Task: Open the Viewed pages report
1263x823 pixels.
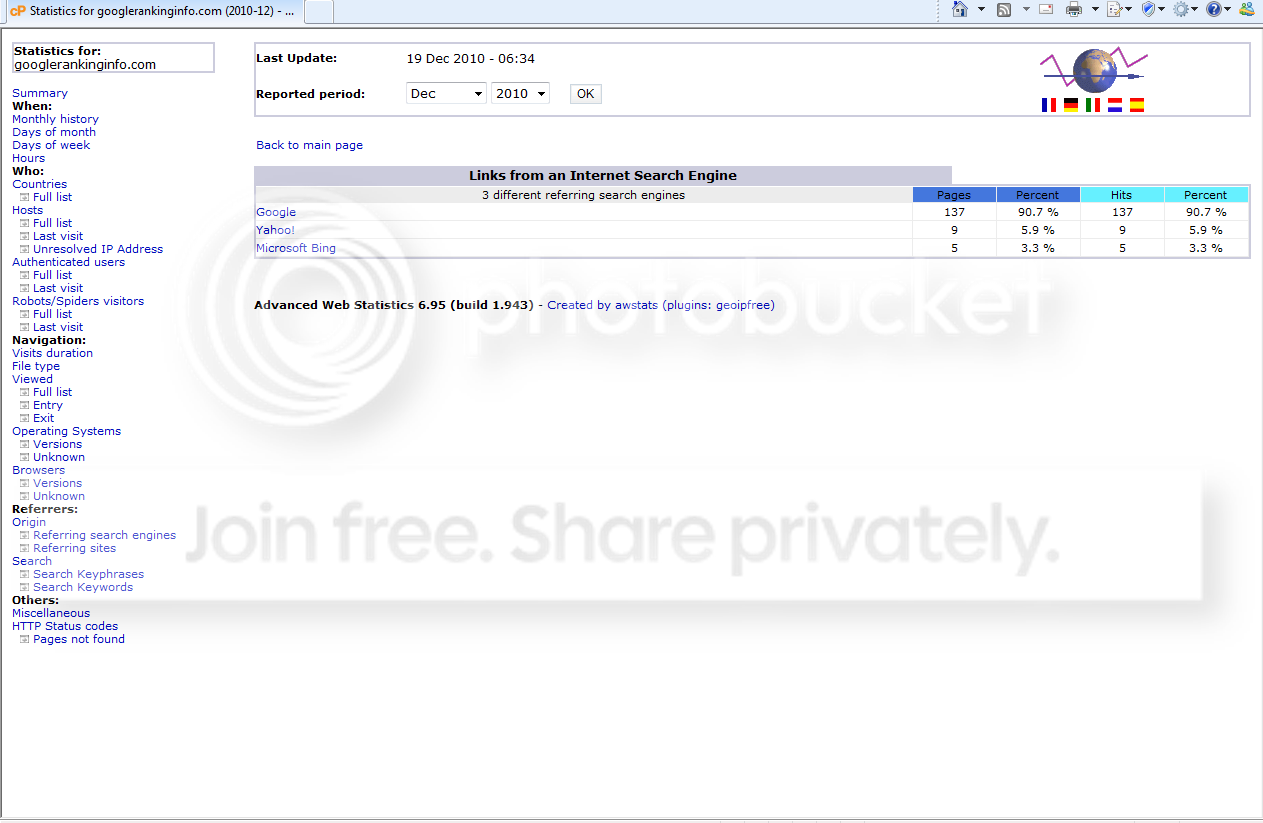Action: [x=32, y=379]
